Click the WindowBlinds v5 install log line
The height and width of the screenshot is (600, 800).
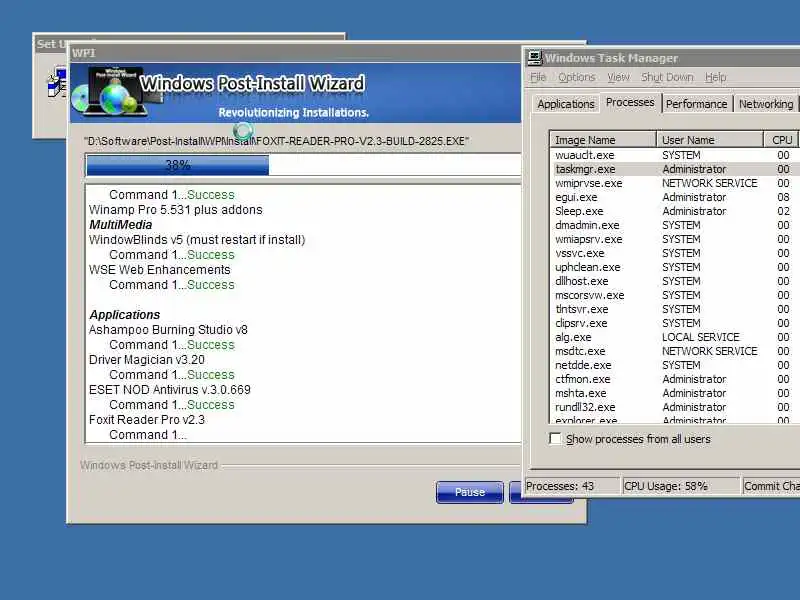click(x=197, y=240)
